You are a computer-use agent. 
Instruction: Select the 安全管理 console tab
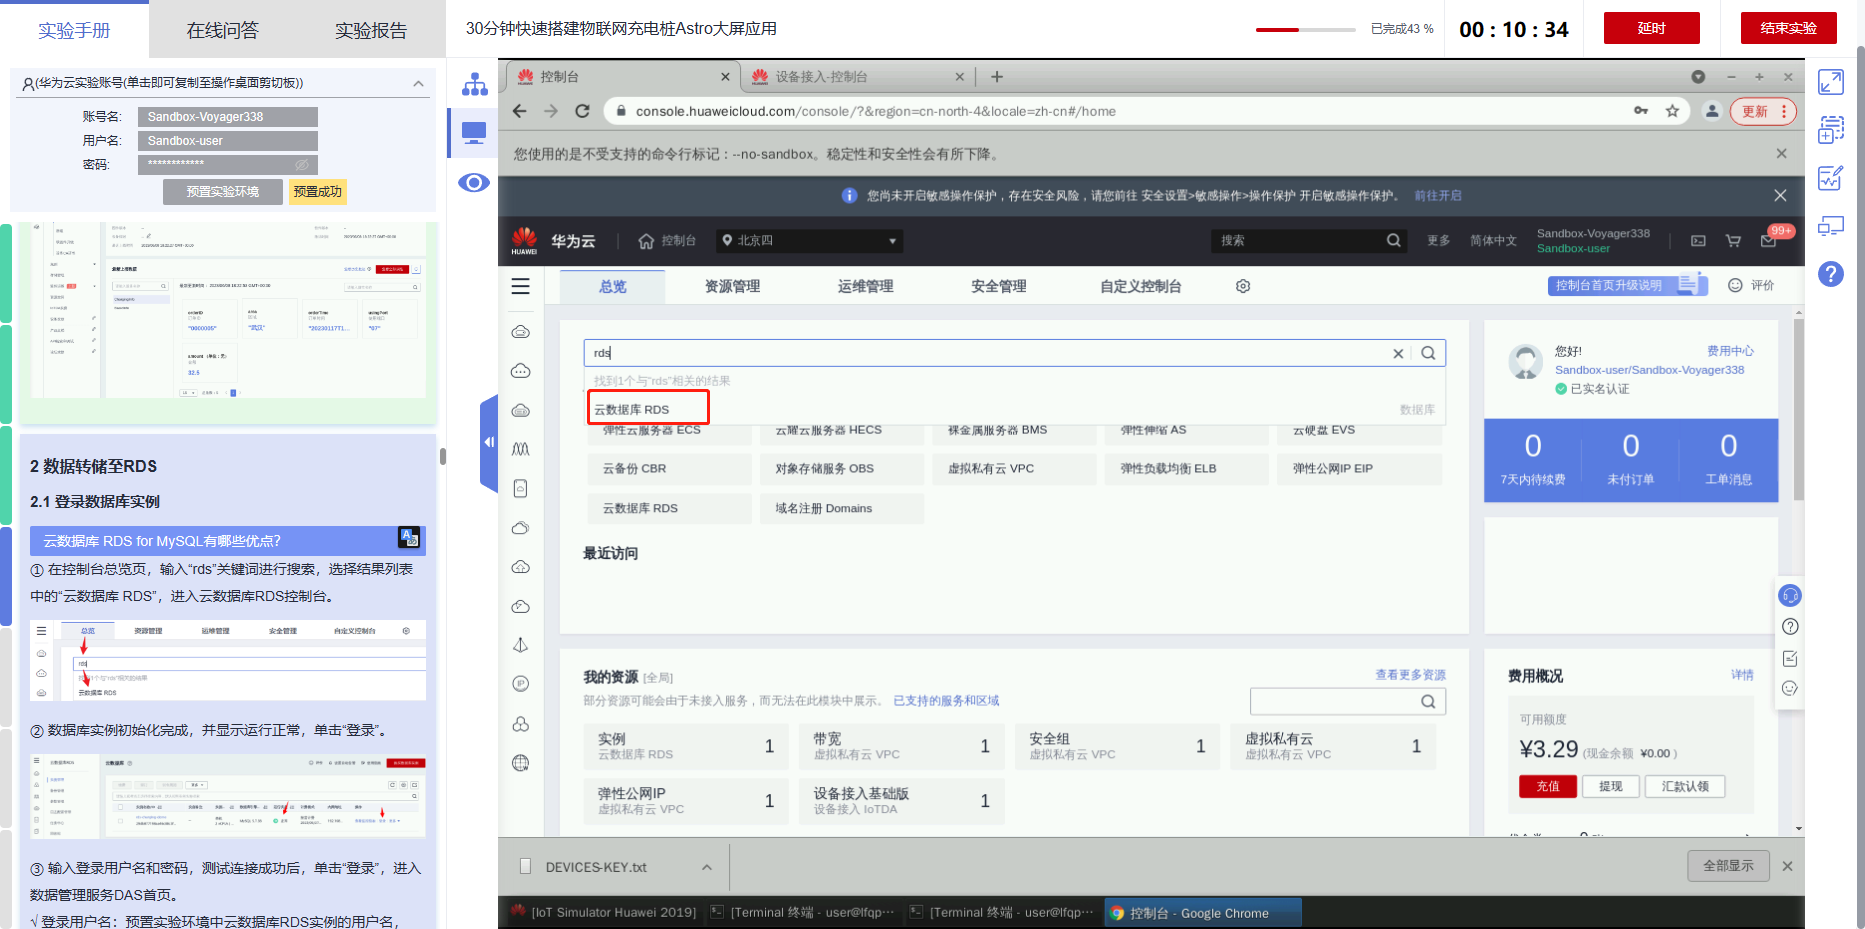coord(999,286)
